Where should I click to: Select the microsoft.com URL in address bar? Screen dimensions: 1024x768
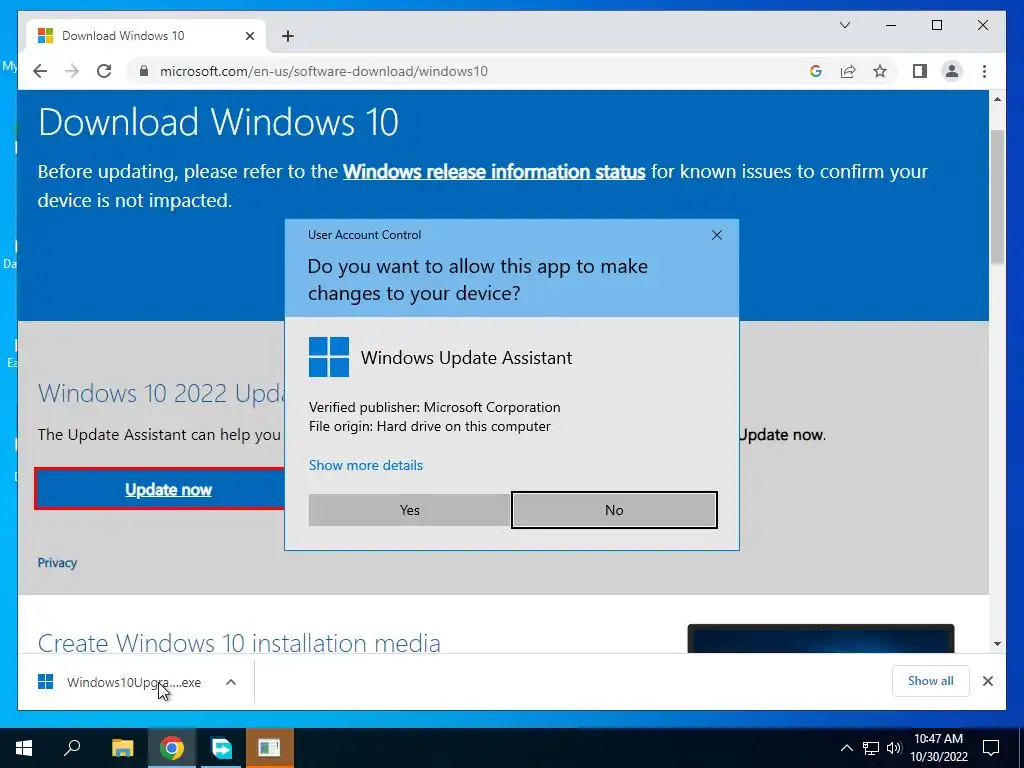[x=323, y=71]
